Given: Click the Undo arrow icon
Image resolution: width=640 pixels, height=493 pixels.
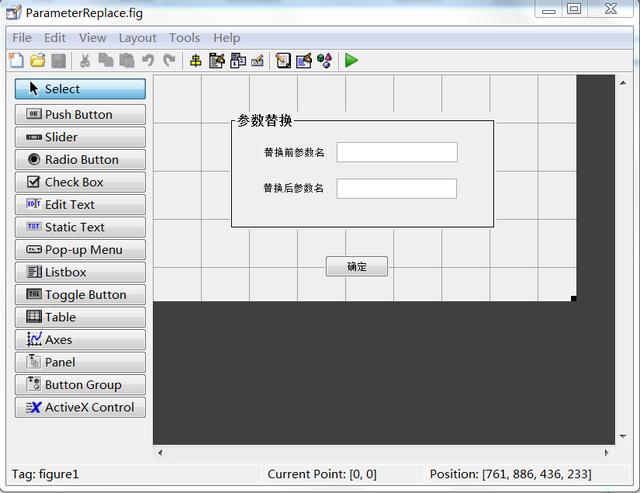Looking at the screenshot, I should click(x=148, y=60).
